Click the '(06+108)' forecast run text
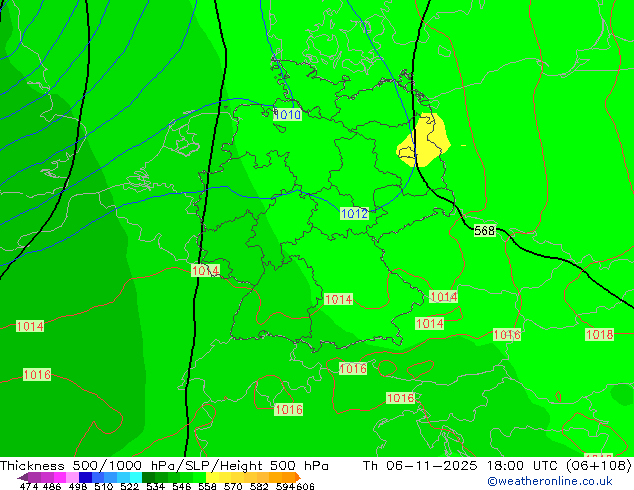The image size is (634, 490). (599, 465)
